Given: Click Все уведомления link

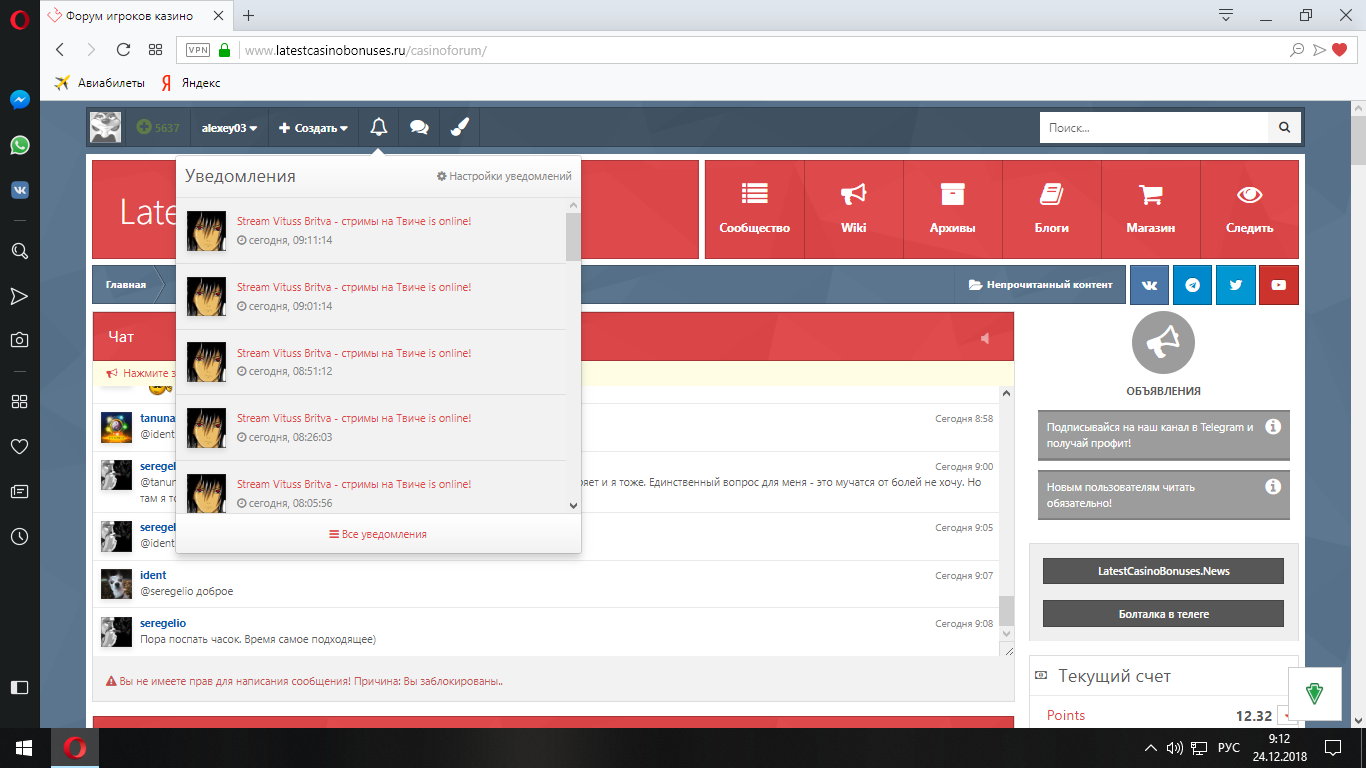Looking at the screenshot, I should (378, 534).
